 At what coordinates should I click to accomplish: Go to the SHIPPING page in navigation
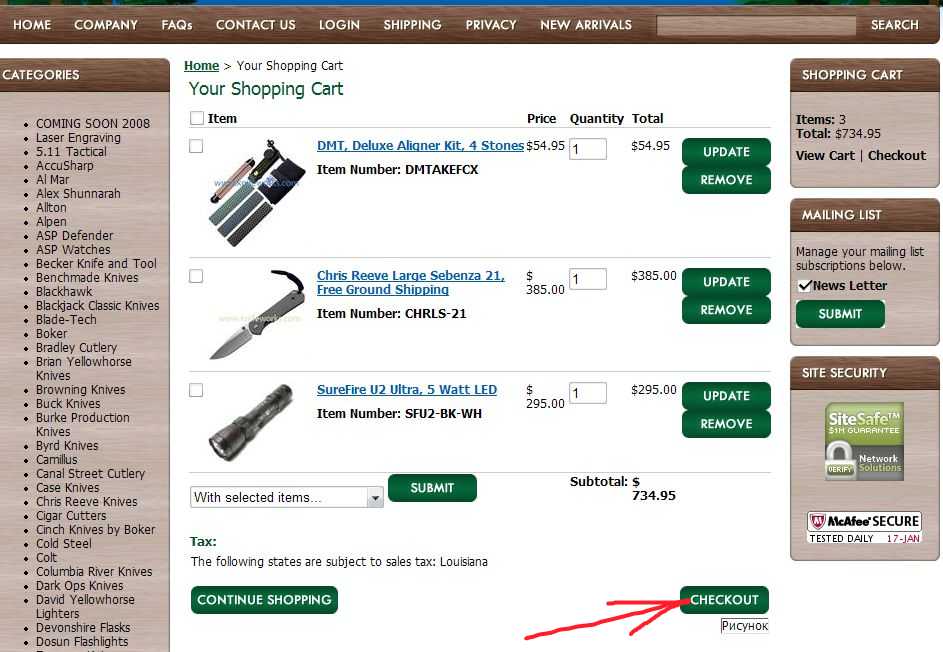coord(412,25)
